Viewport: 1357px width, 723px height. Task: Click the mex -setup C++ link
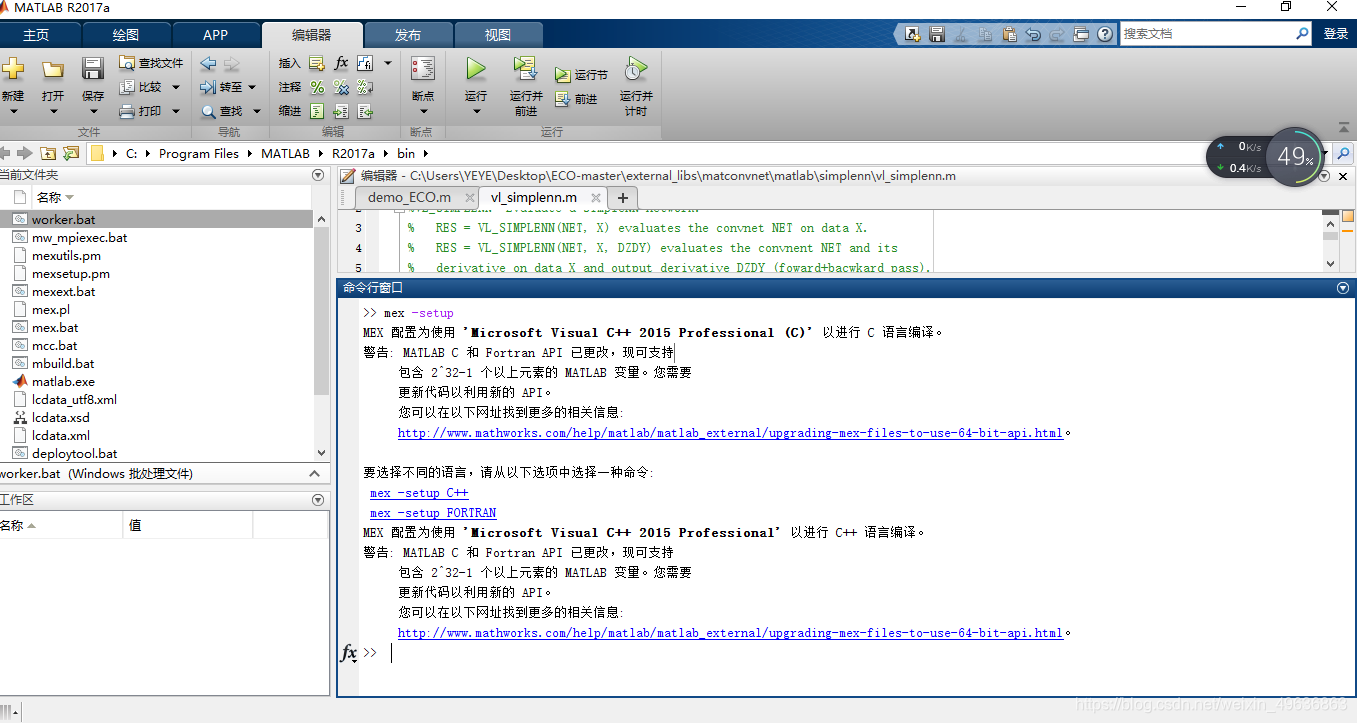point(419,493)
